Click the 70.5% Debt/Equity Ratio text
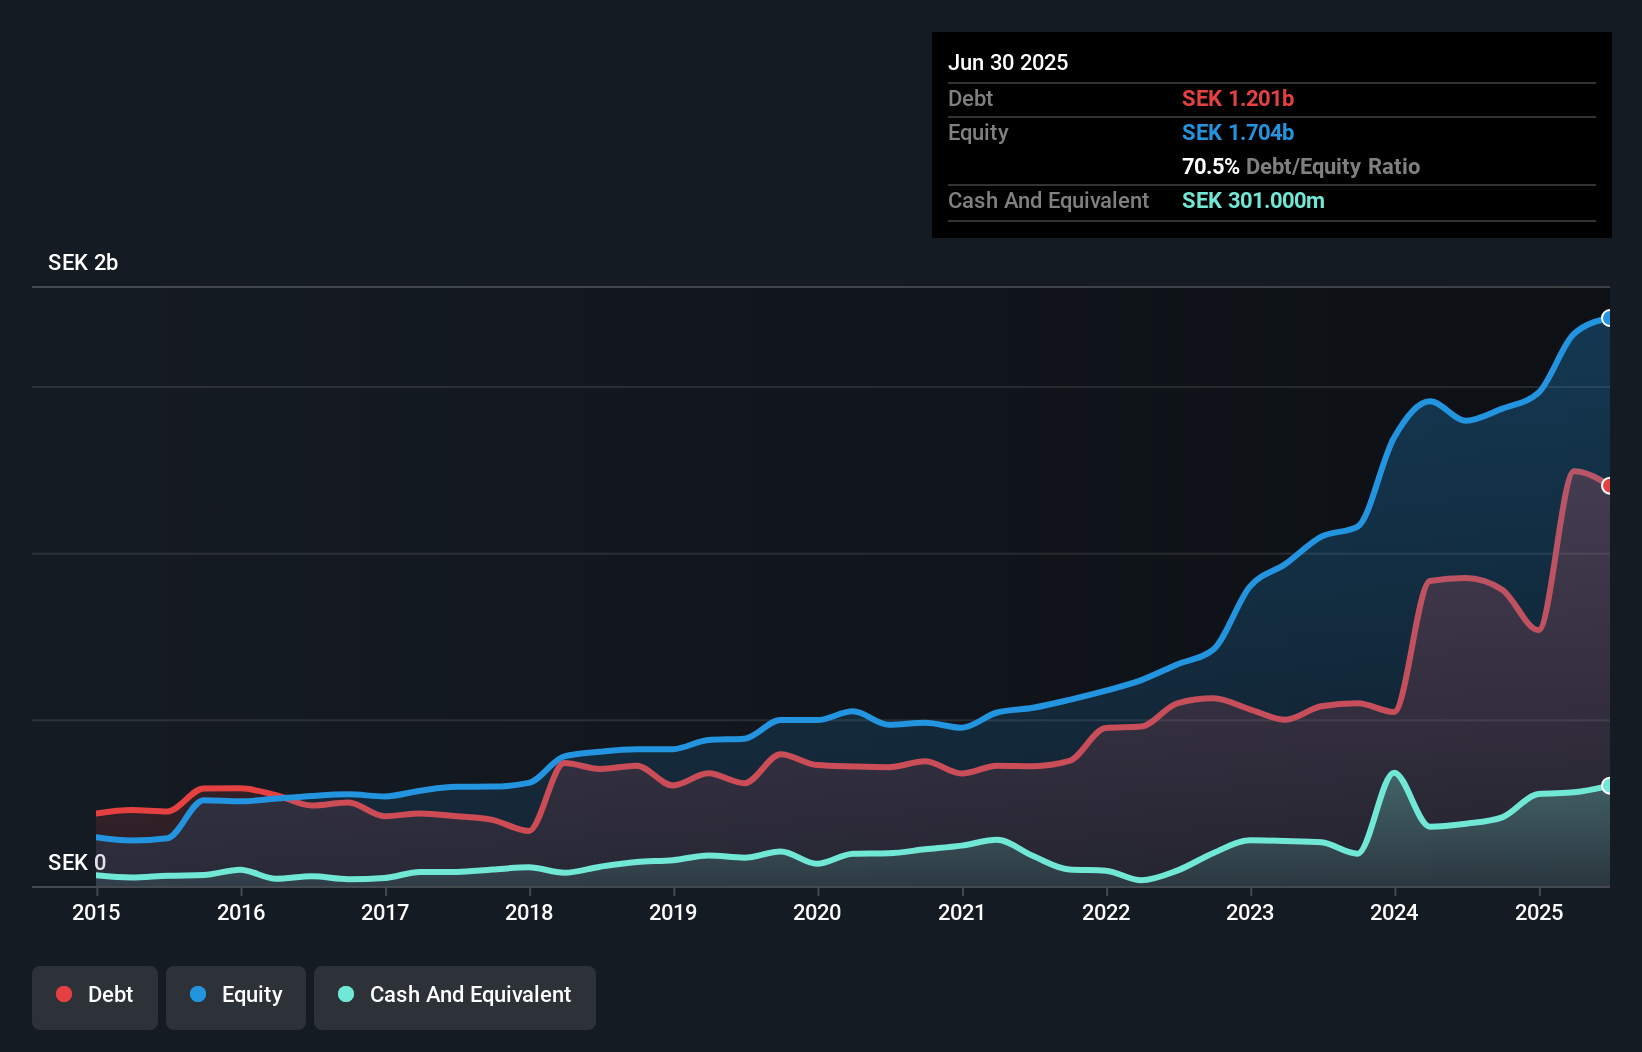Screen dimensions: 1642x1052 [1300, 166]
